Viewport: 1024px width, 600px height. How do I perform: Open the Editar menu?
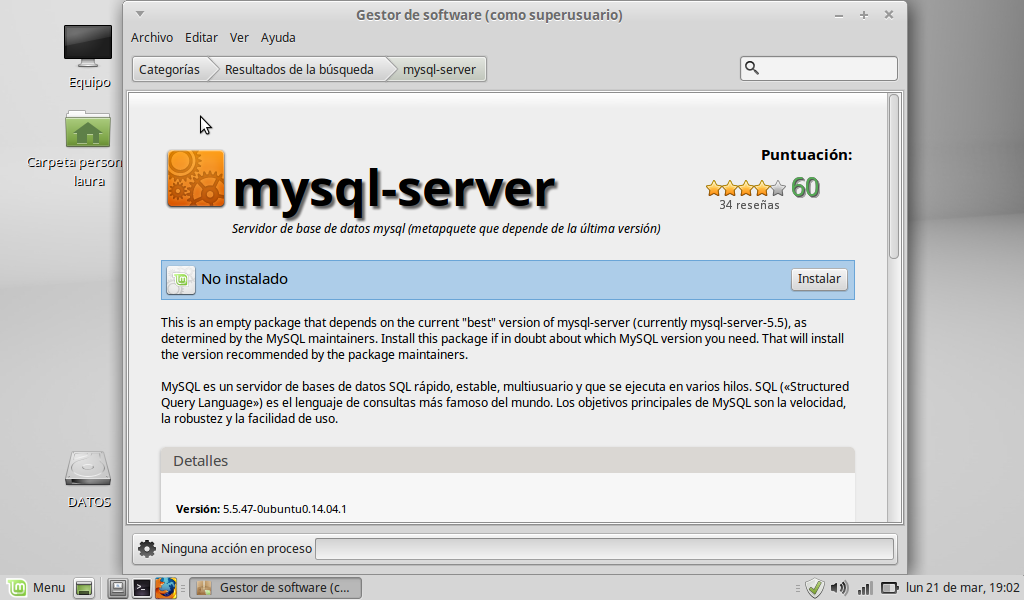click(201, 38)
